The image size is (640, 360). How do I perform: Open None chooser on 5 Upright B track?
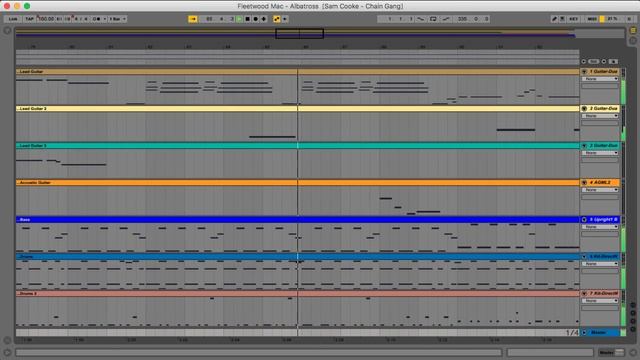pos(600,227)
